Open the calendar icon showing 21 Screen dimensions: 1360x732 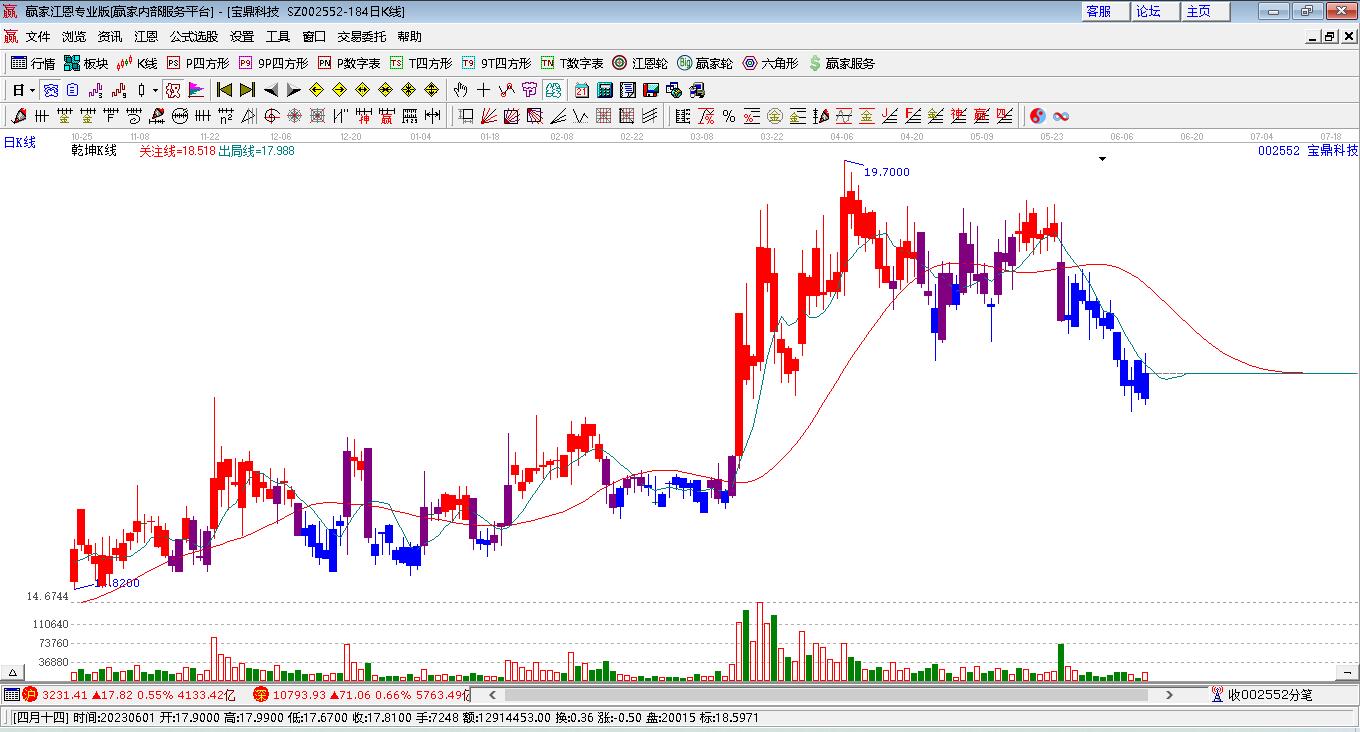tap(582, 90)
